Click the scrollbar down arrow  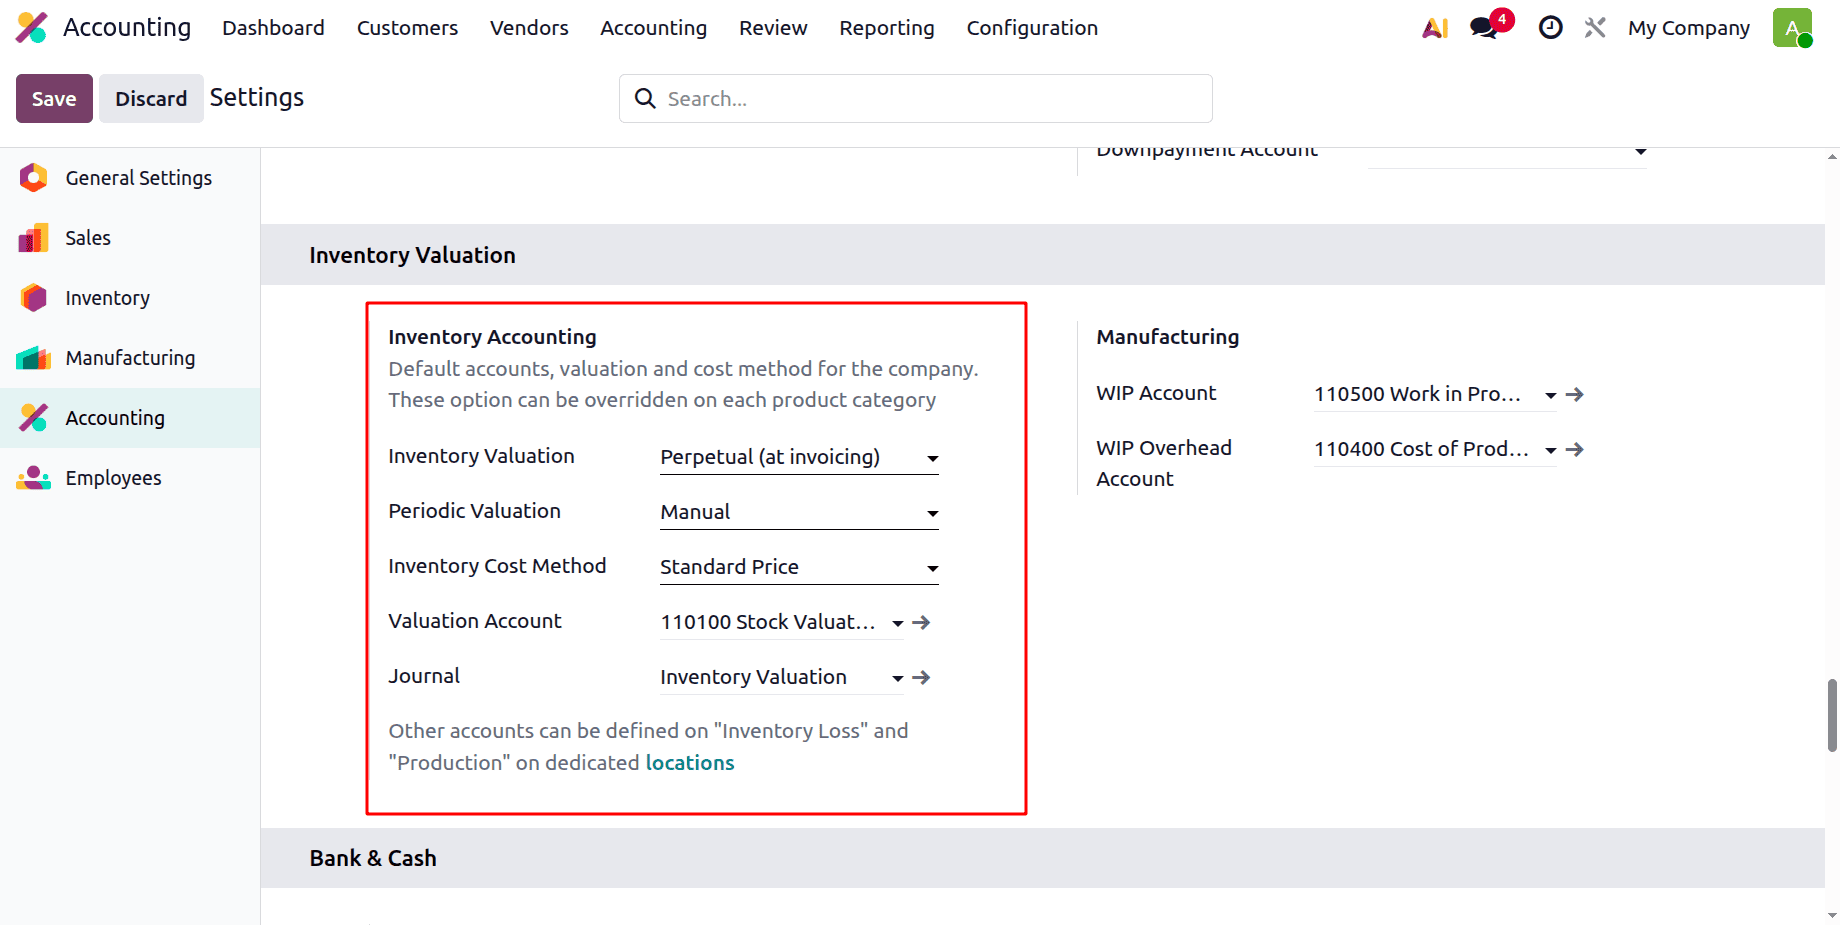[1832, 915]
